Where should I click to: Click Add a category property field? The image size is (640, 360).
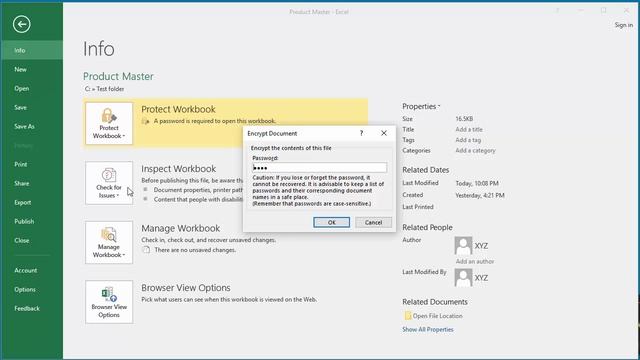pyautogui.click(x=476, y=150)
